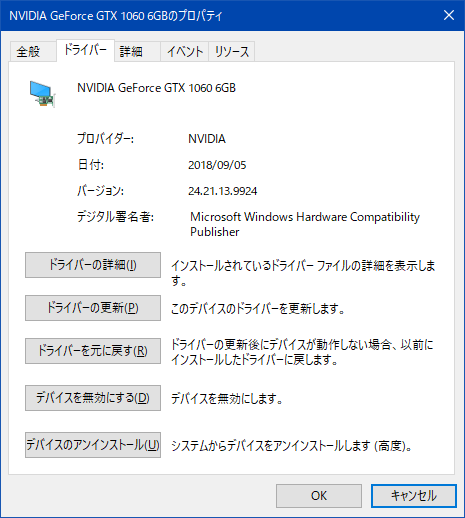Switch to the イベント tab
Screen dimensions: 465x518
coord(185,52)
